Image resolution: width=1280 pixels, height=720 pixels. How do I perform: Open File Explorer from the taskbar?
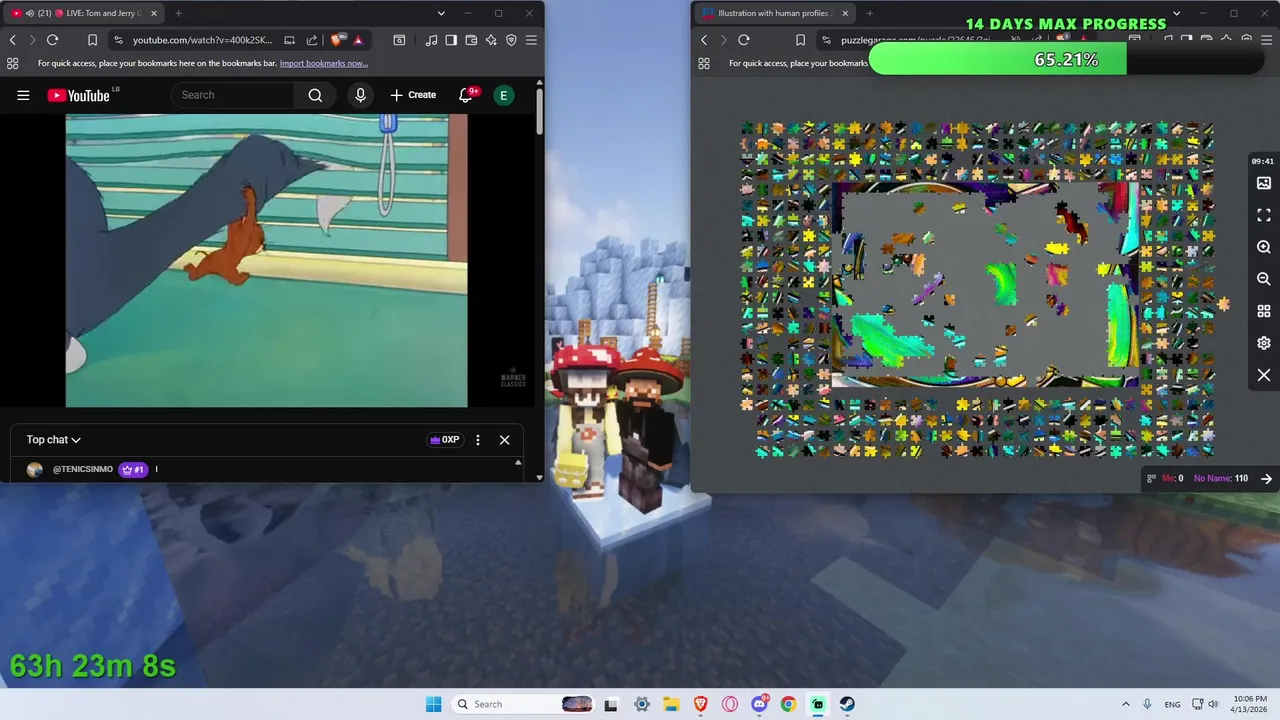671,704
